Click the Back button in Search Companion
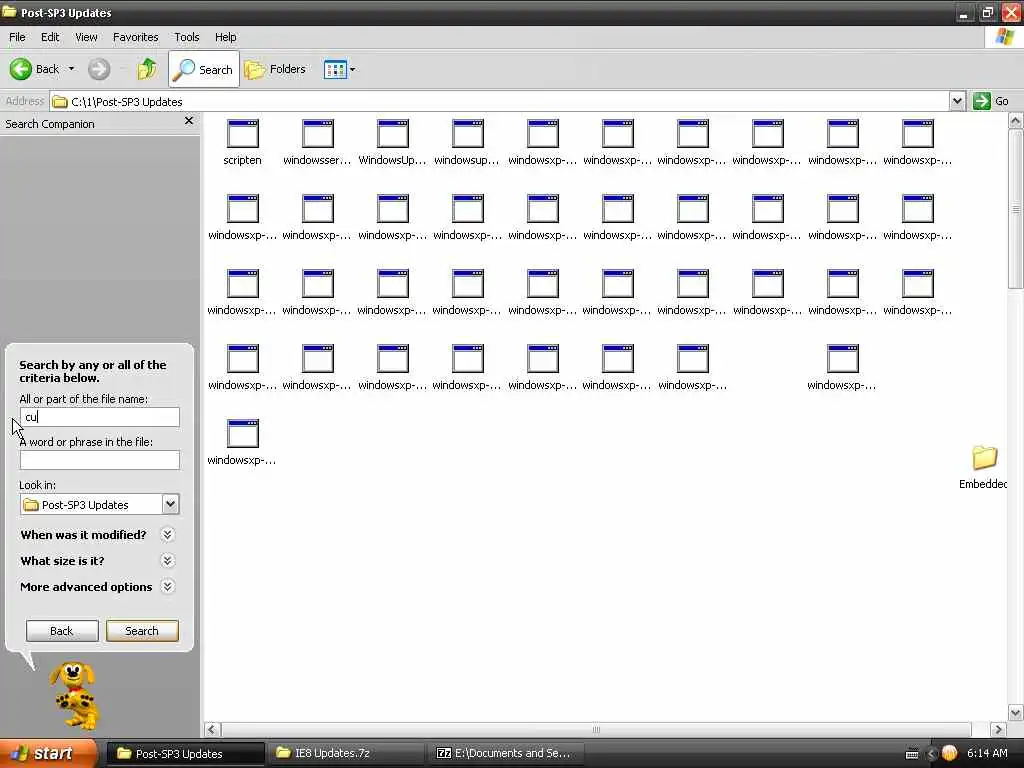The width and height of the screenshot is (1024, 768). (x=62, y=631)
